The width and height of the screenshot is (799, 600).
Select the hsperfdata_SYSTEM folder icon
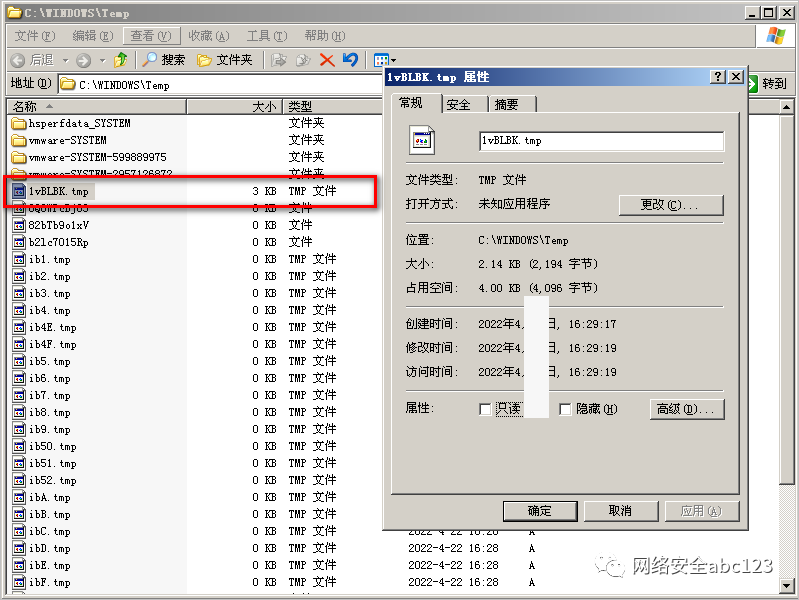[x=18, y=123]
